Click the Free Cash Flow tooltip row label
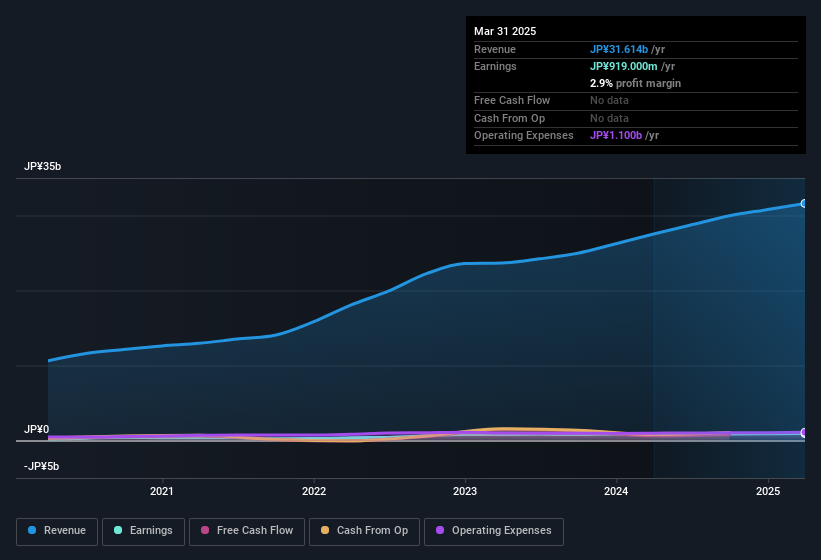Screen dimensions: 821x560 click(x=512, y=100)
